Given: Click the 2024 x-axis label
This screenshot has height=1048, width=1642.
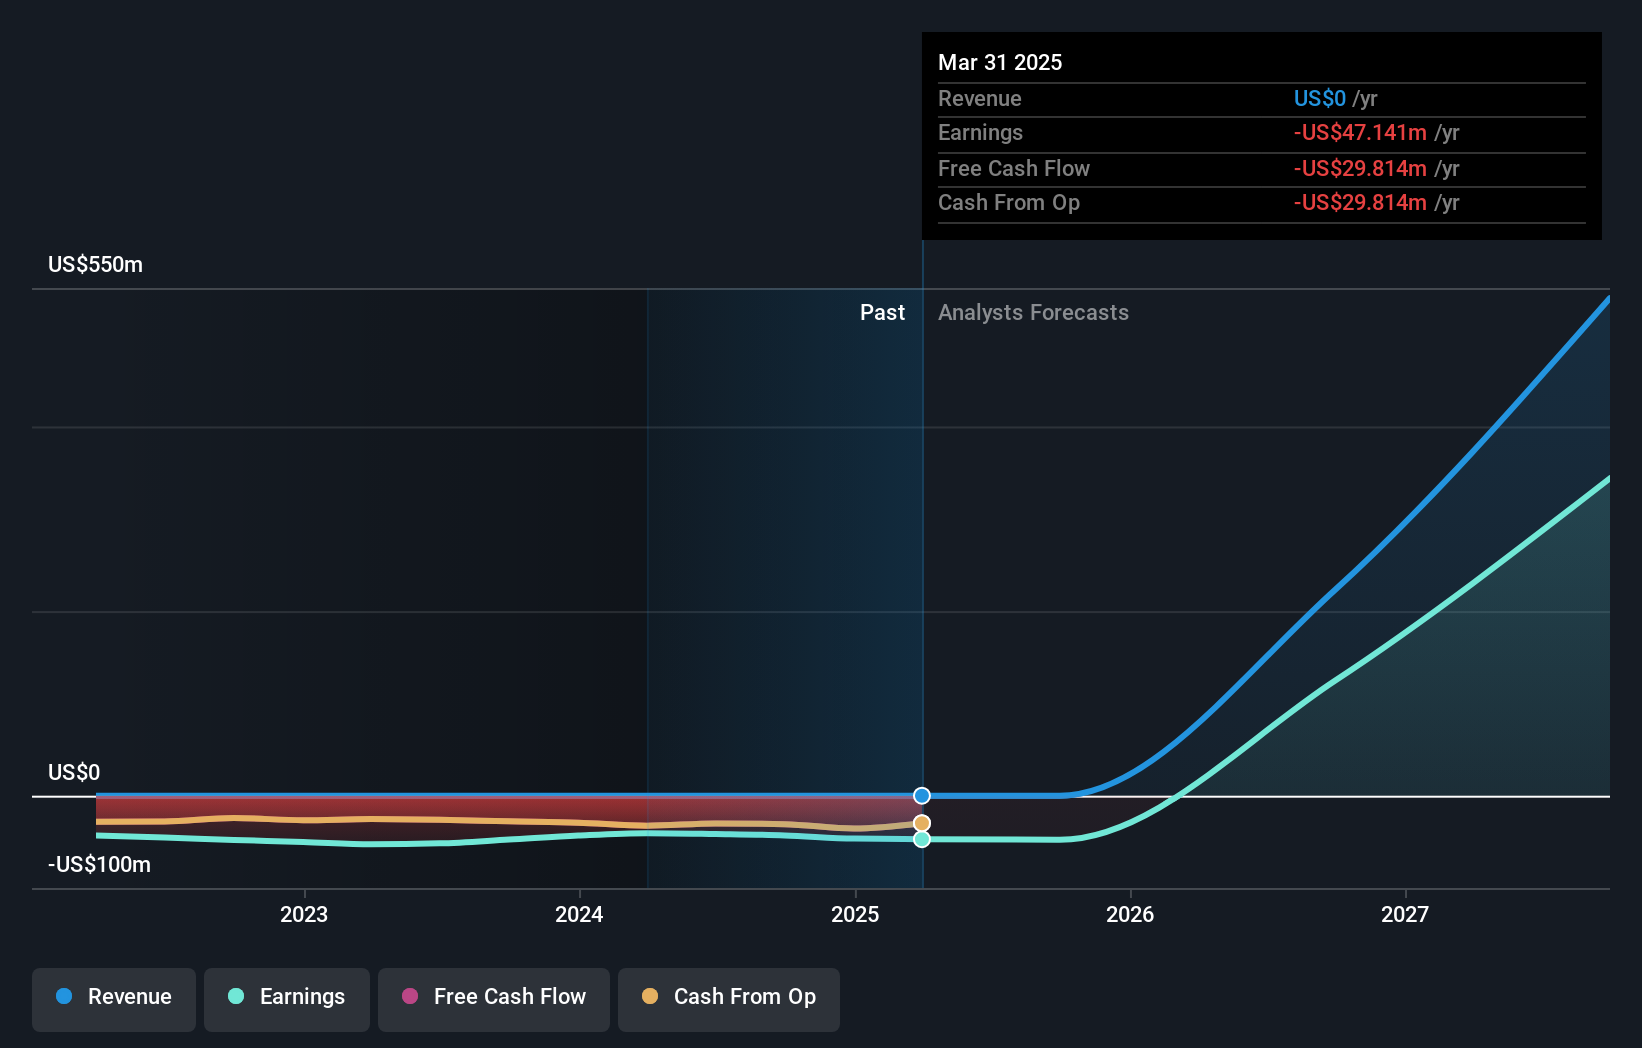Looking at the screenshot, I should tap(579, 914).
